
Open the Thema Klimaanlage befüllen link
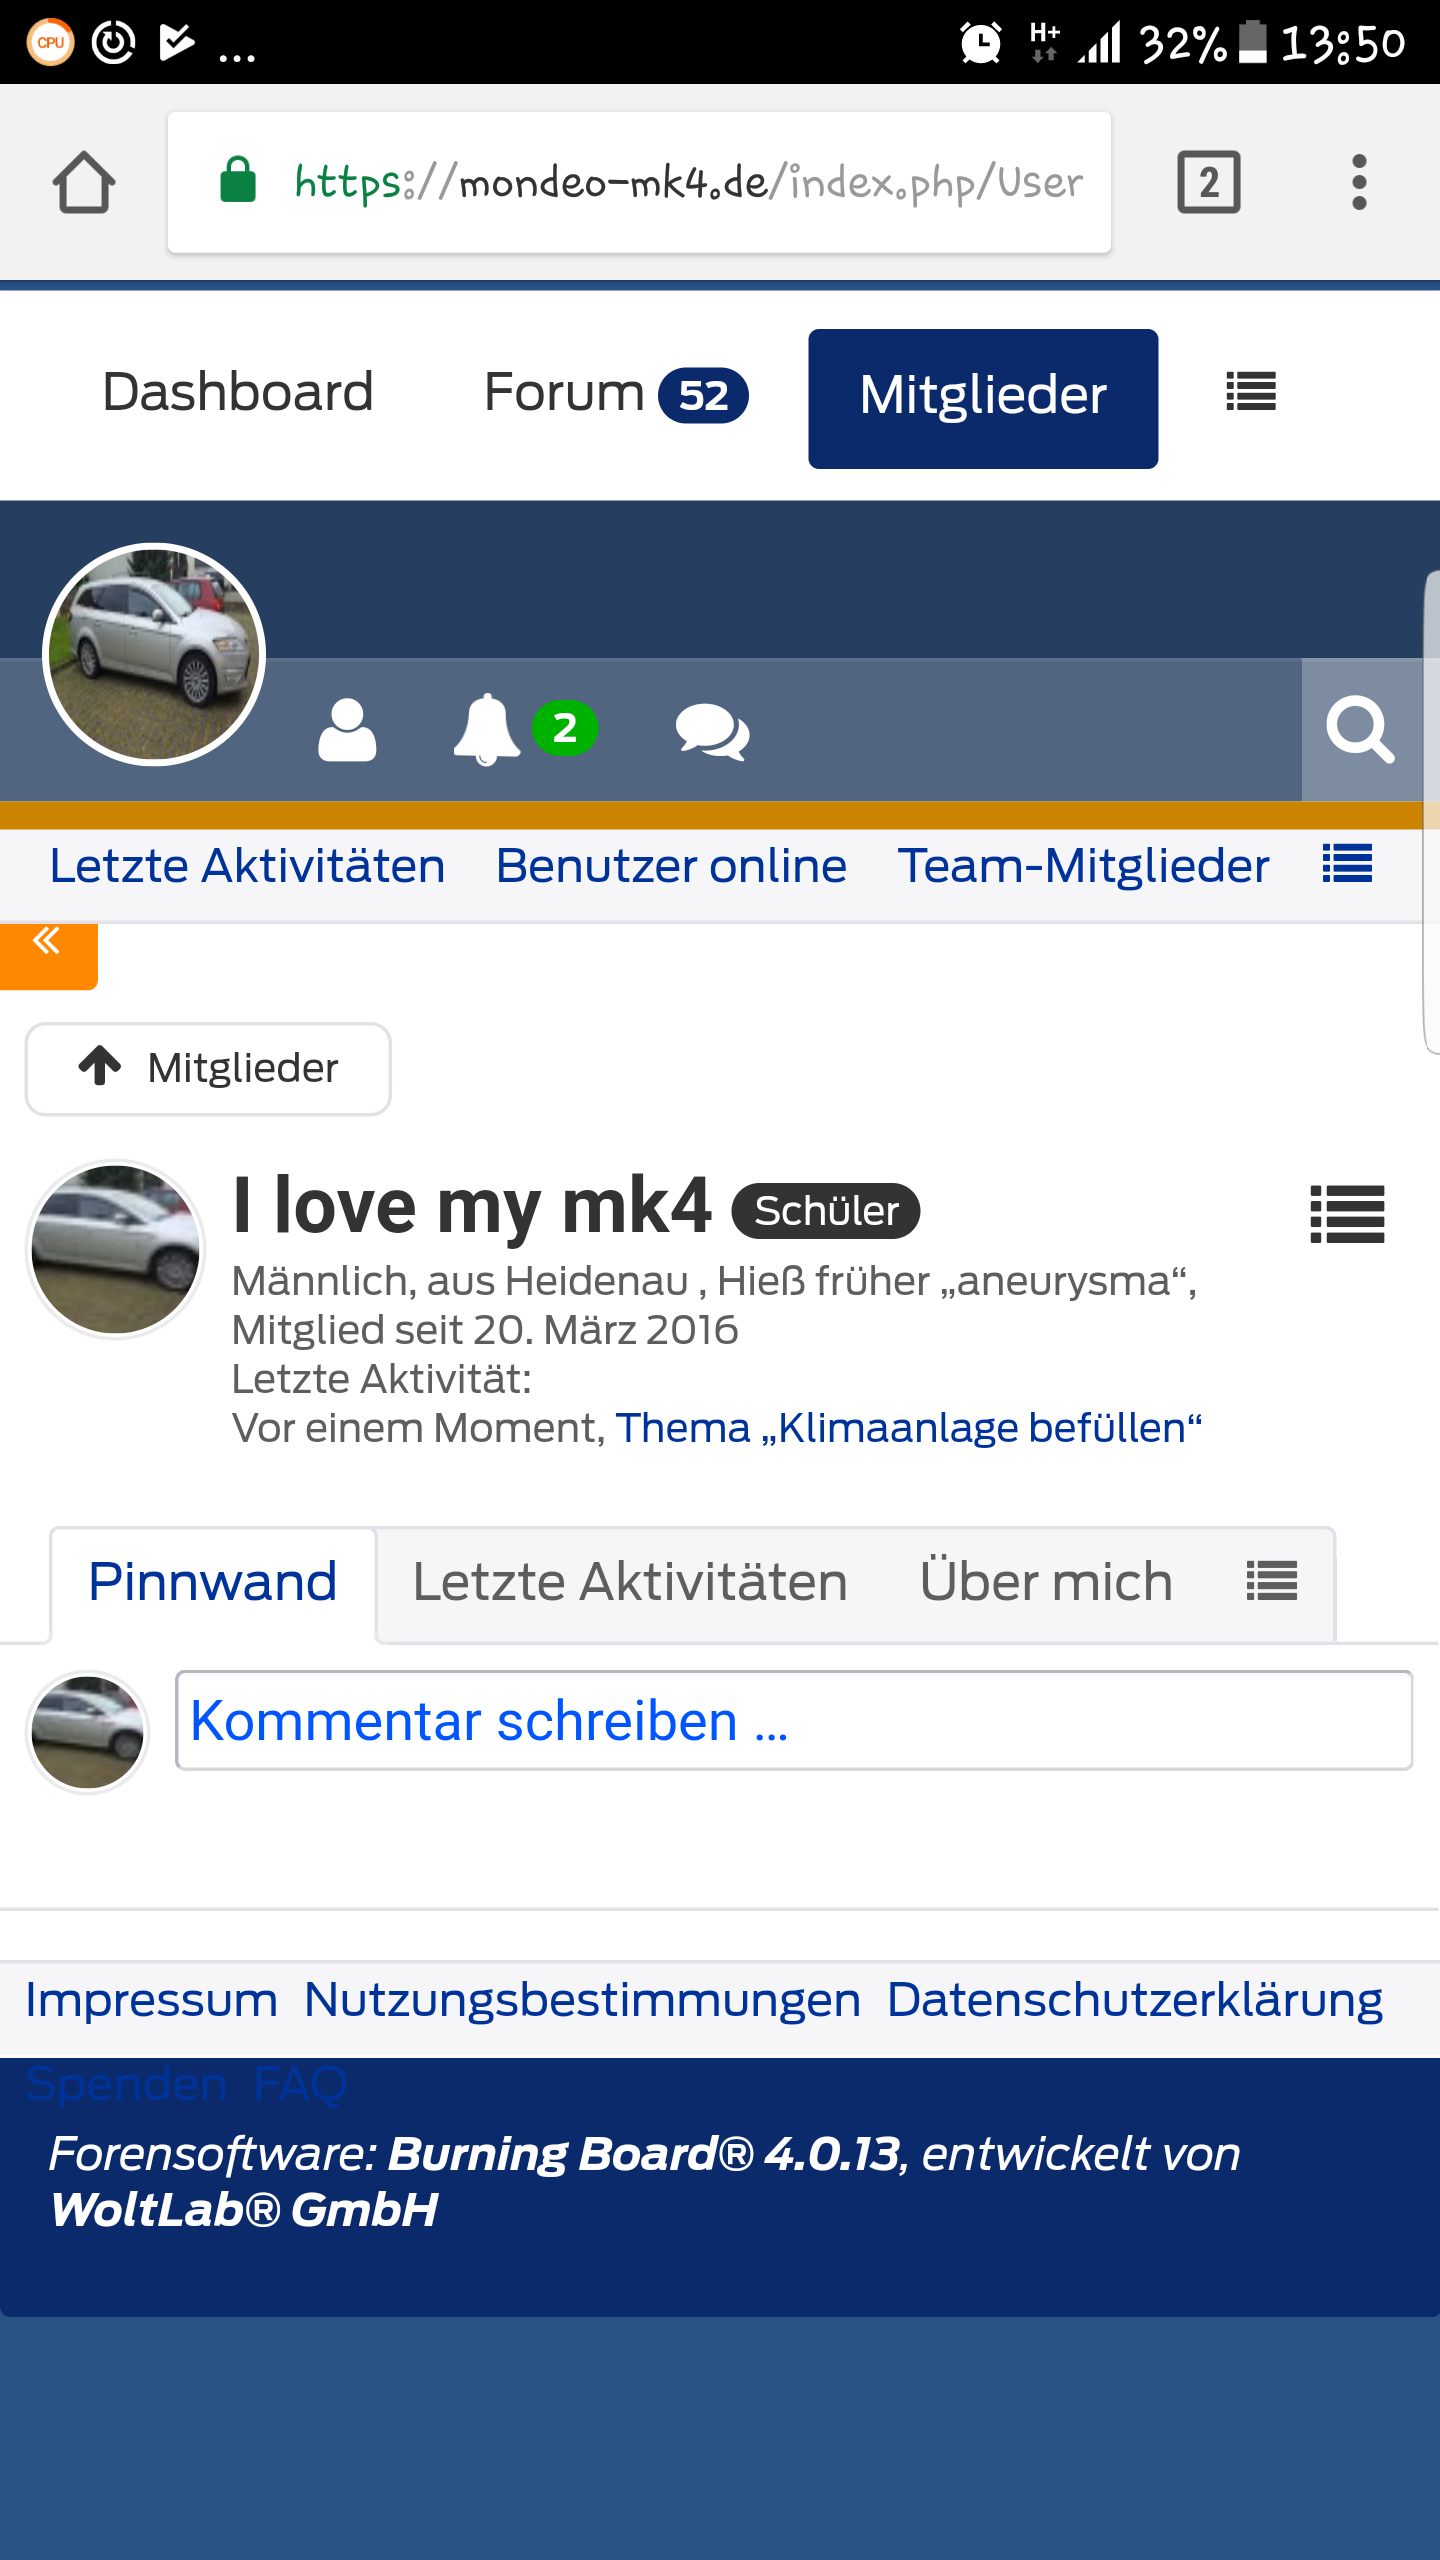(x=908, y=1428)
